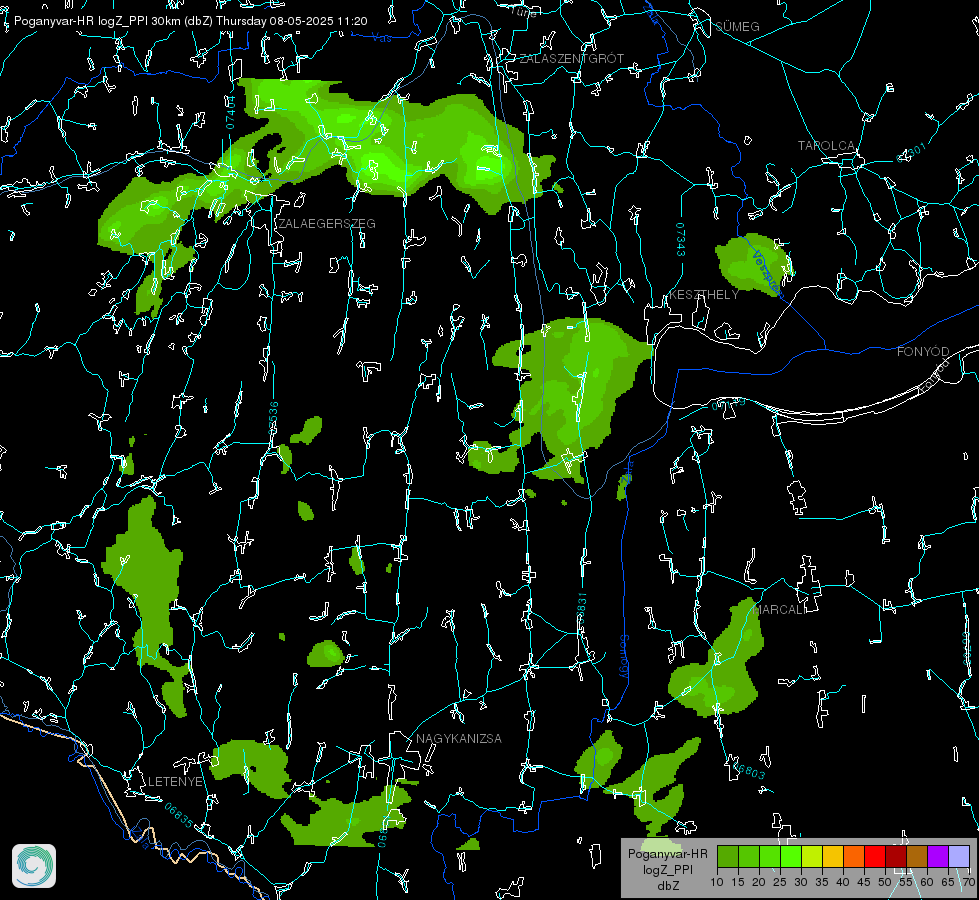
Task: Click the SÜMEG town label
Action: pos(737,26)
